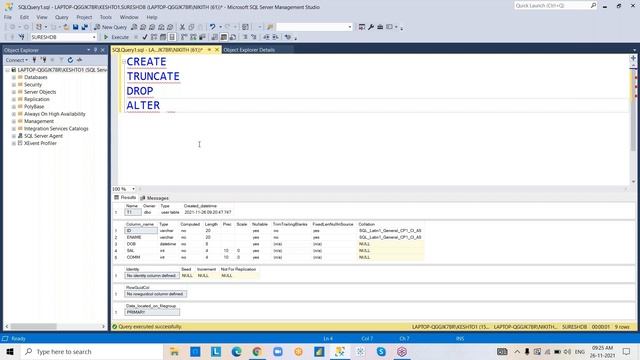Click the Save All icon
Screen dimensions: 640x360
pyautogui.click(x=84, y=27)
